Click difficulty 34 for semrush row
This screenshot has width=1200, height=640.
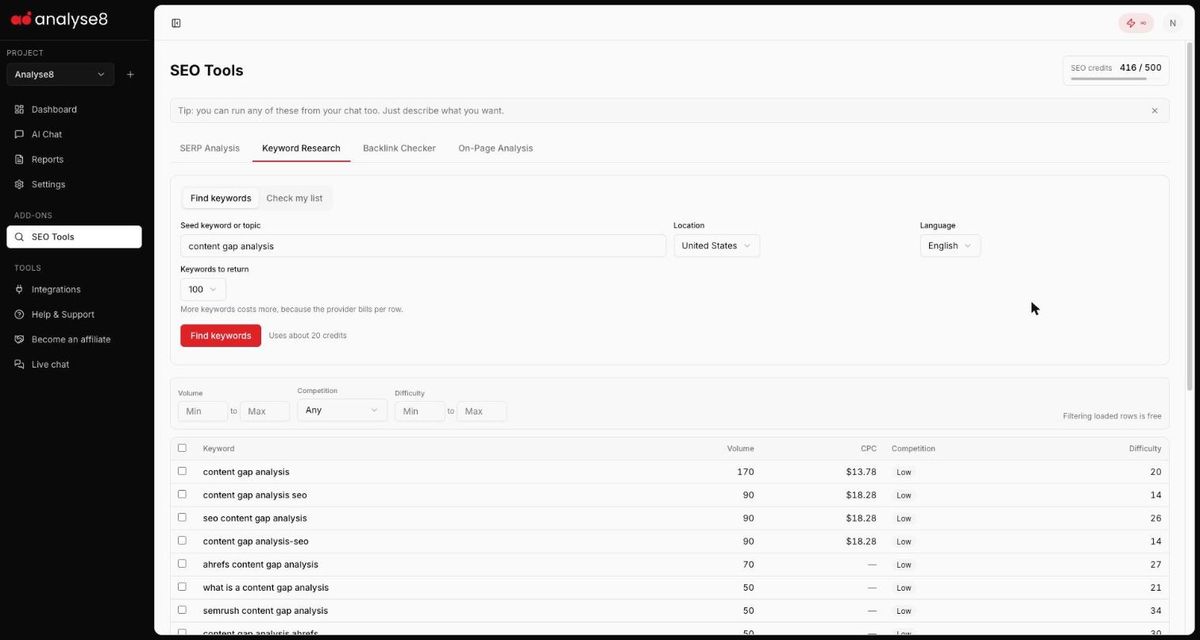tap(1156, 611)
